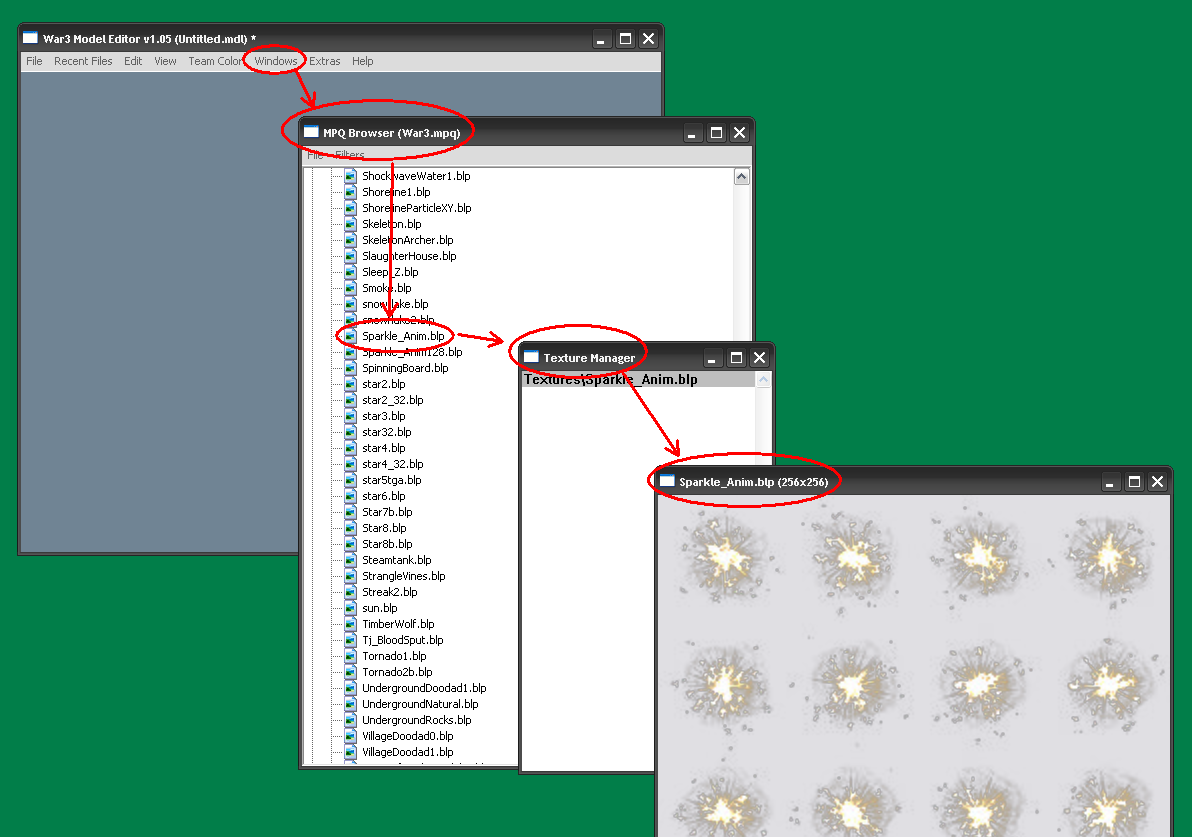Open the Help menu
1192x837 pixels.
tap(363, 61)
